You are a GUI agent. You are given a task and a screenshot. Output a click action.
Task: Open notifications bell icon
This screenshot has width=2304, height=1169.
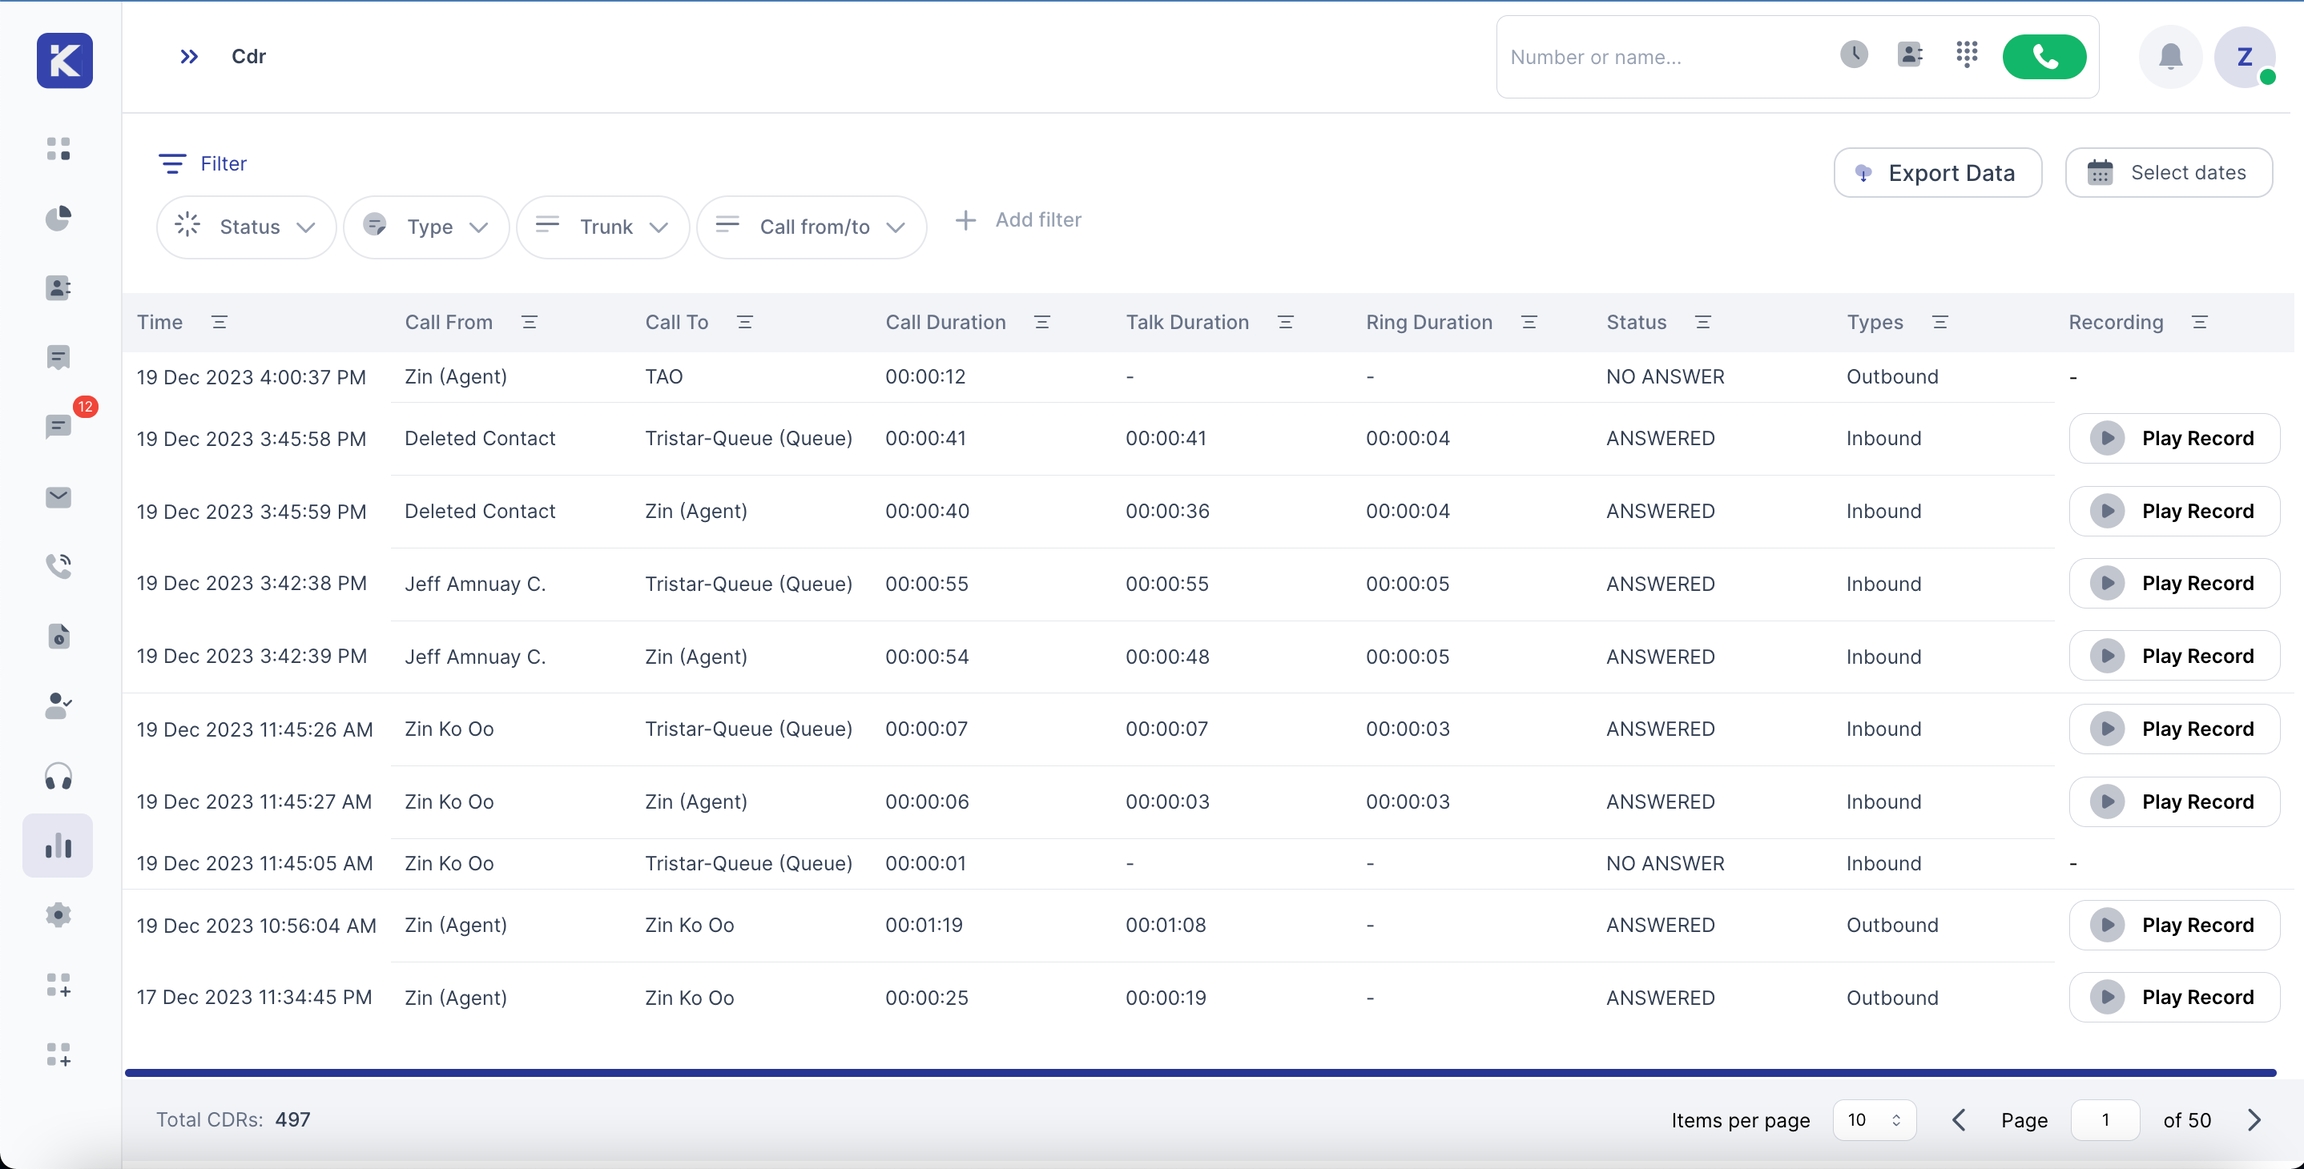[2169, 57]
